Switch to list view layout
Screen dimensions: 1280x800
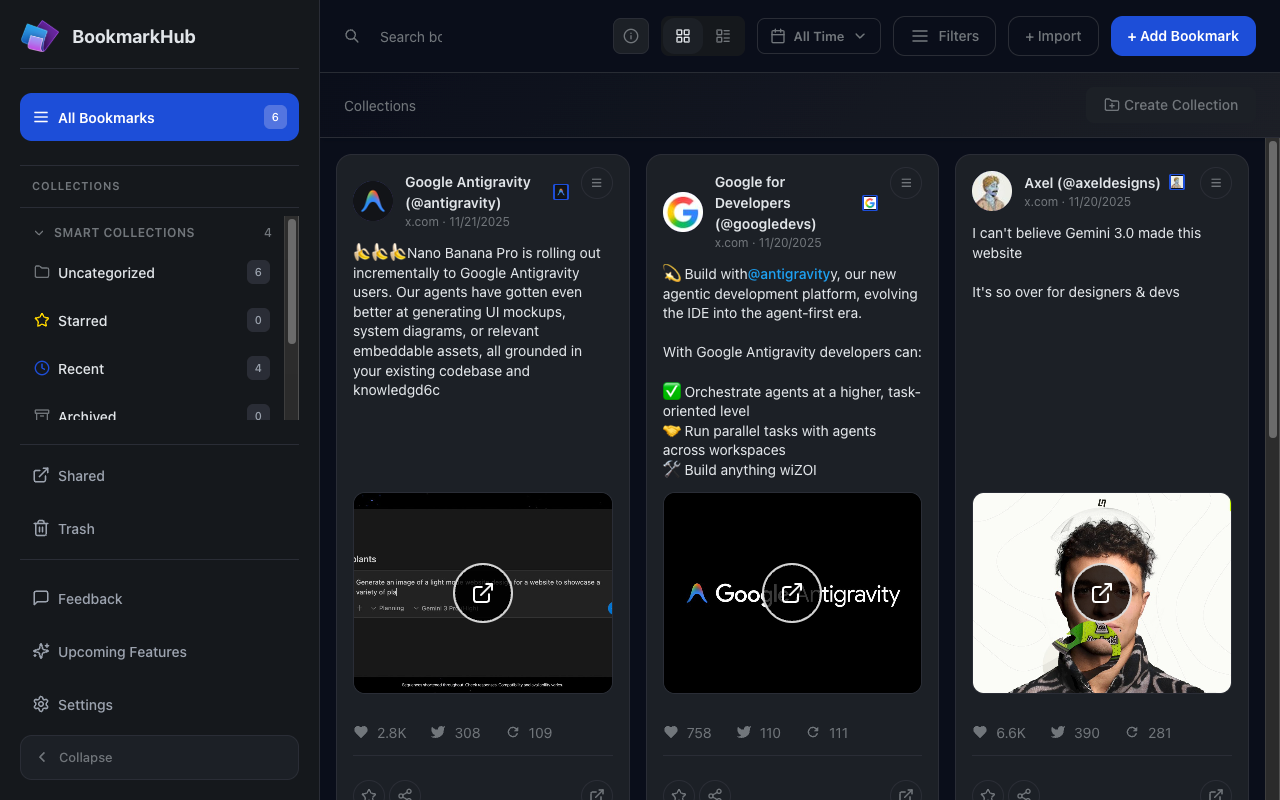coord(723,36)
